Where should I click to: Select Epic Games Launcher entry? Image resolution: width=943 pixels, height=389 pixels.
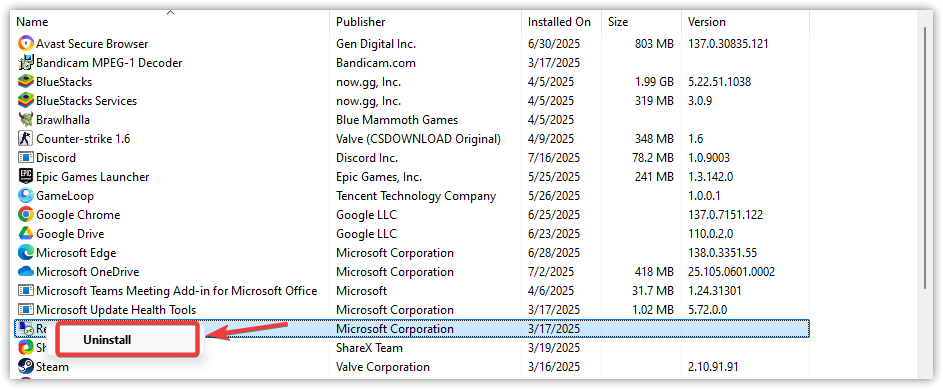click(x=93, y=177)
